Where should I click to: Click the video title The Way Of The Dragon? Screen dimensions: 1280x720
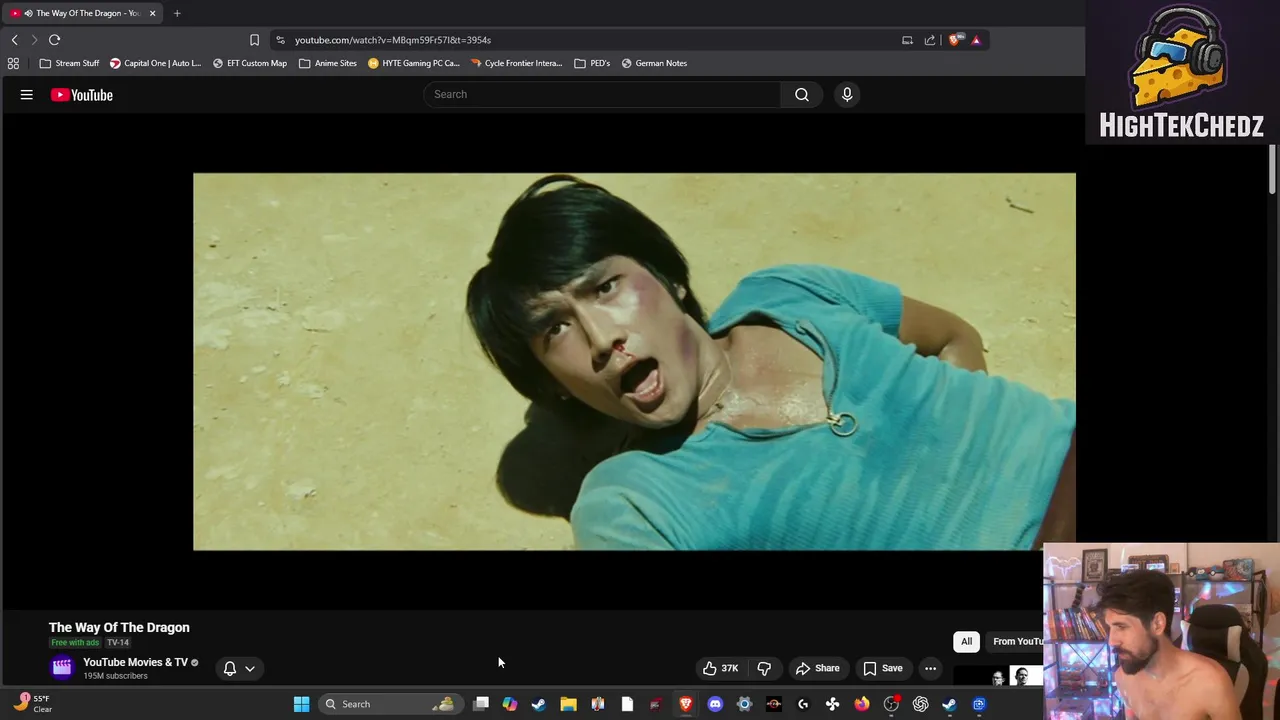(119, 627)
